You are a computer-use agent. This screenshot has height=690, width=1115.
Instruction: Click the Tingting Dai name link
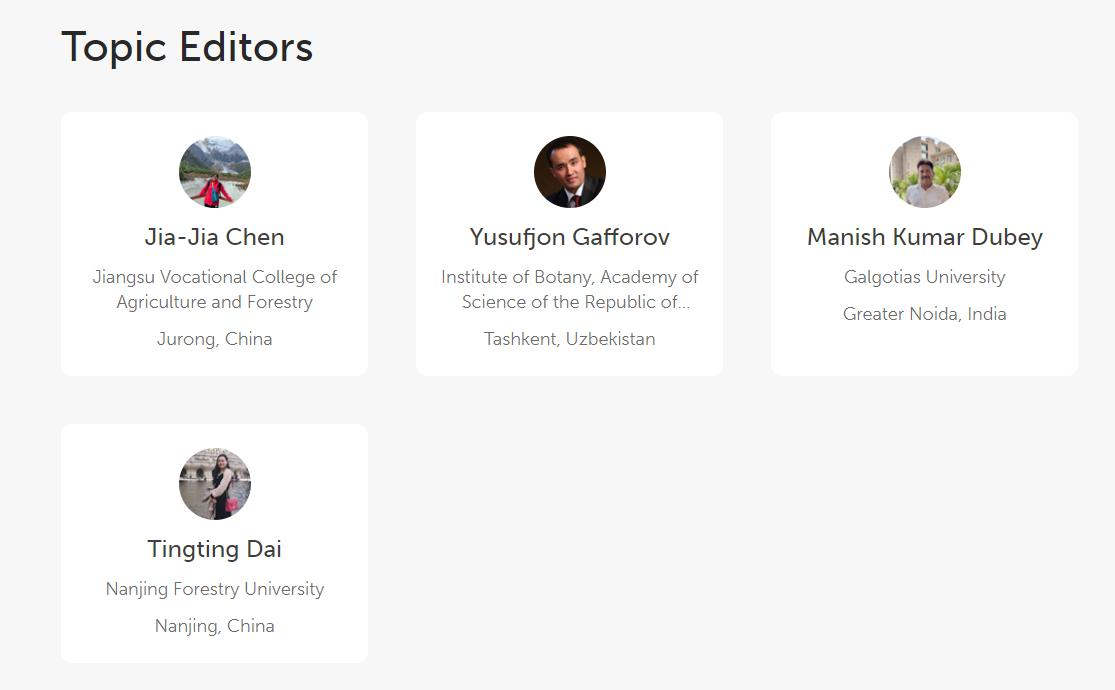pos(215,549)
